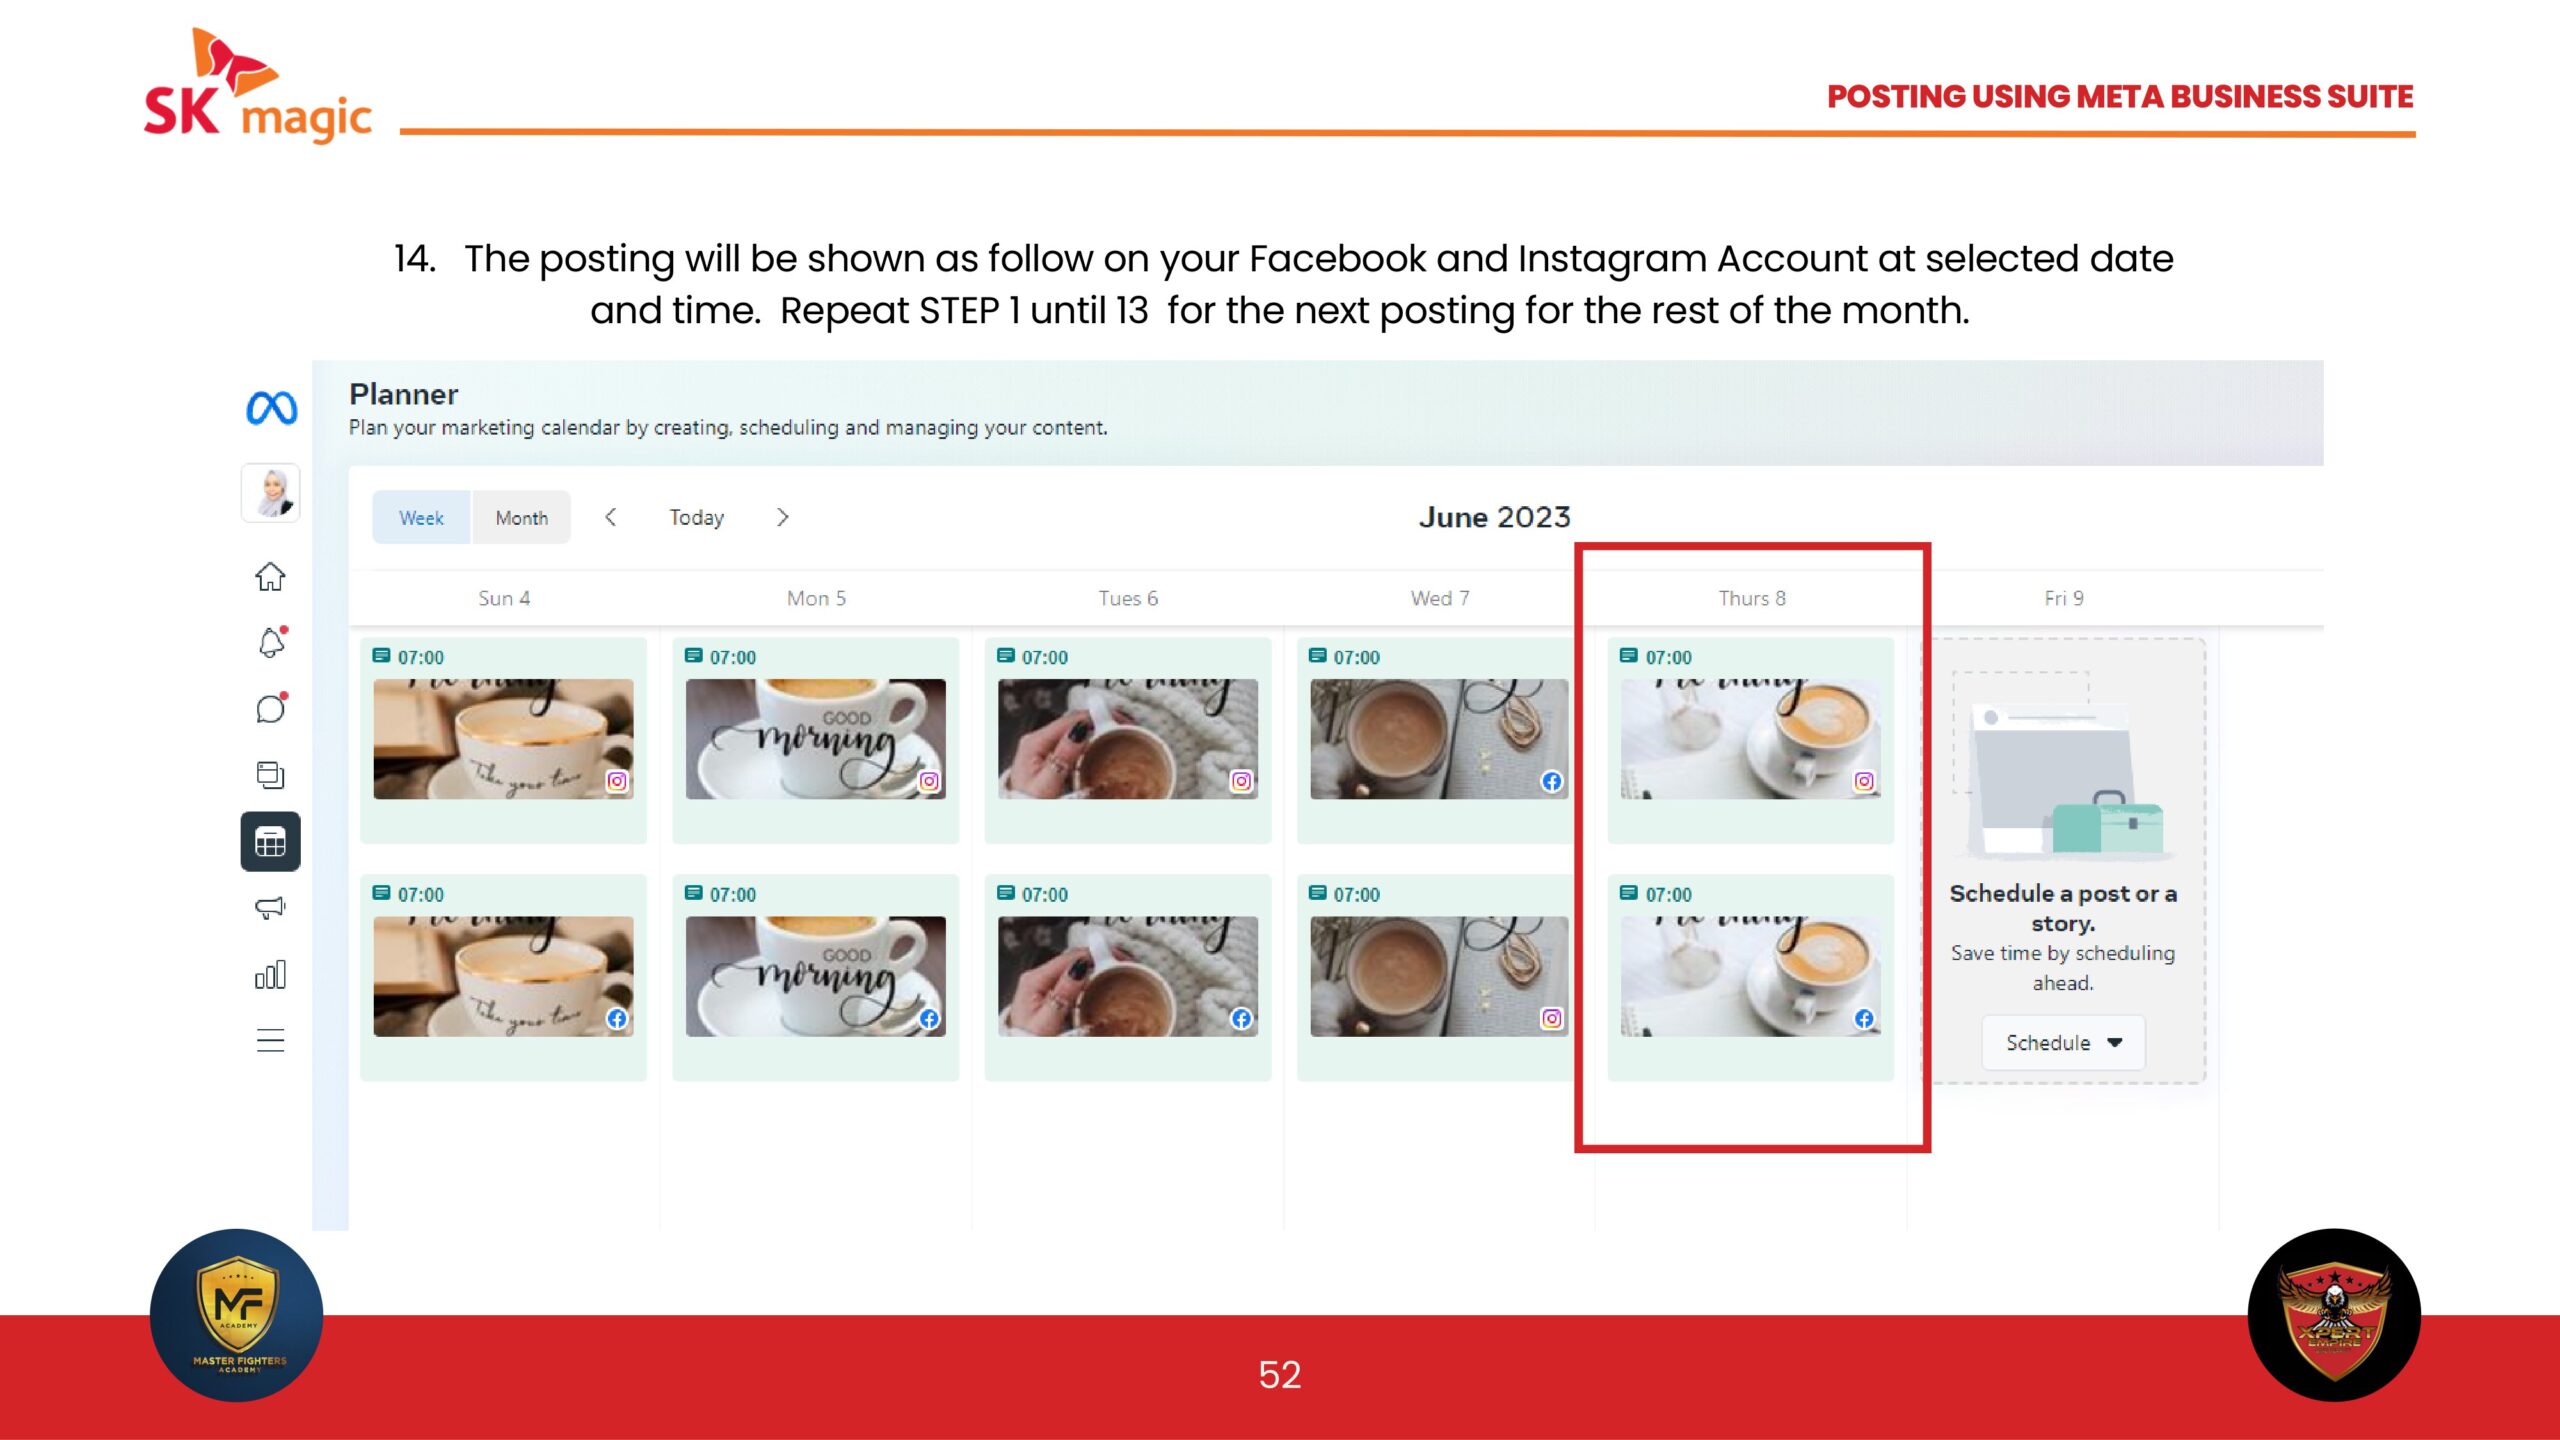Viewport: 2560px width, 1440px height.
Task: Open Notifications bell icon
Action: coord(271,642)
